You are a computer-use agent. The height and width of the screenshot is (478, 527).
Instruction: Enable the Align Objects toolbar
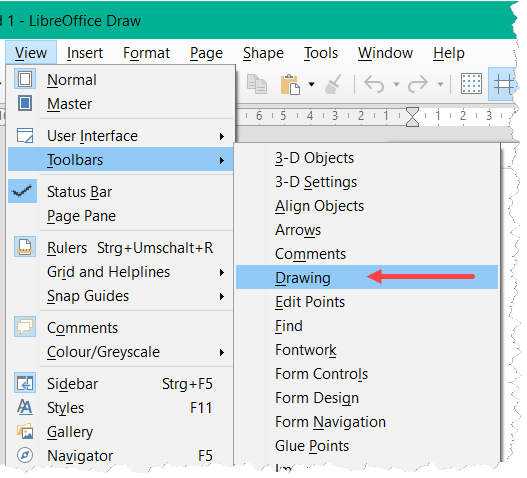coord(367,206)
